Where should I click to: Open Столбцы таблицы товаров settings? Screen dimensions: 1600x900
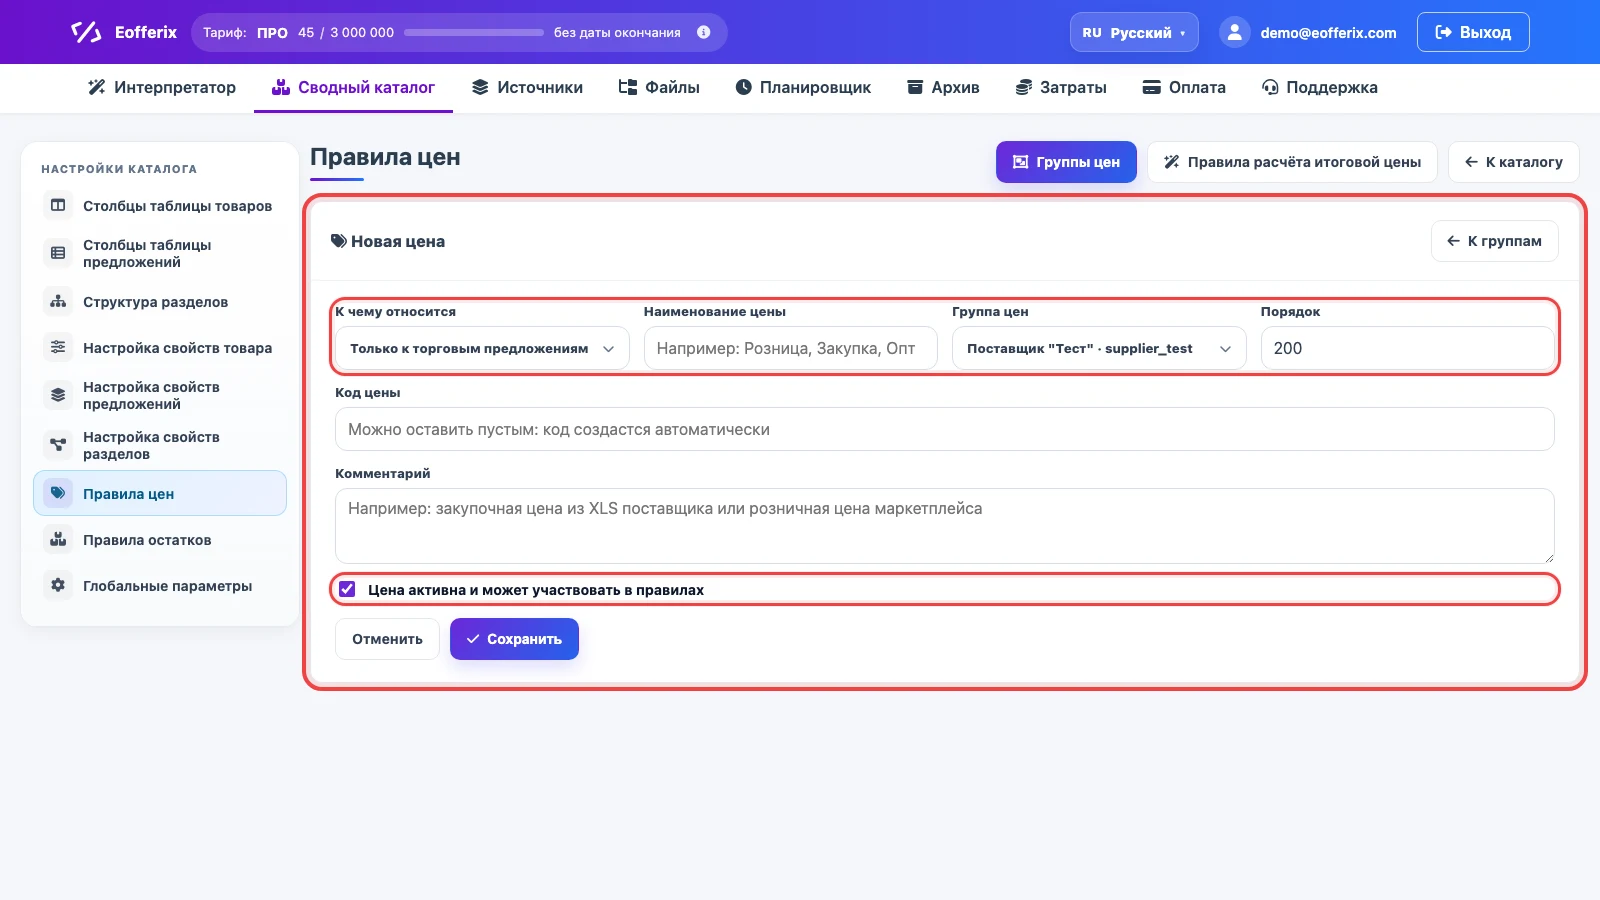160,205
